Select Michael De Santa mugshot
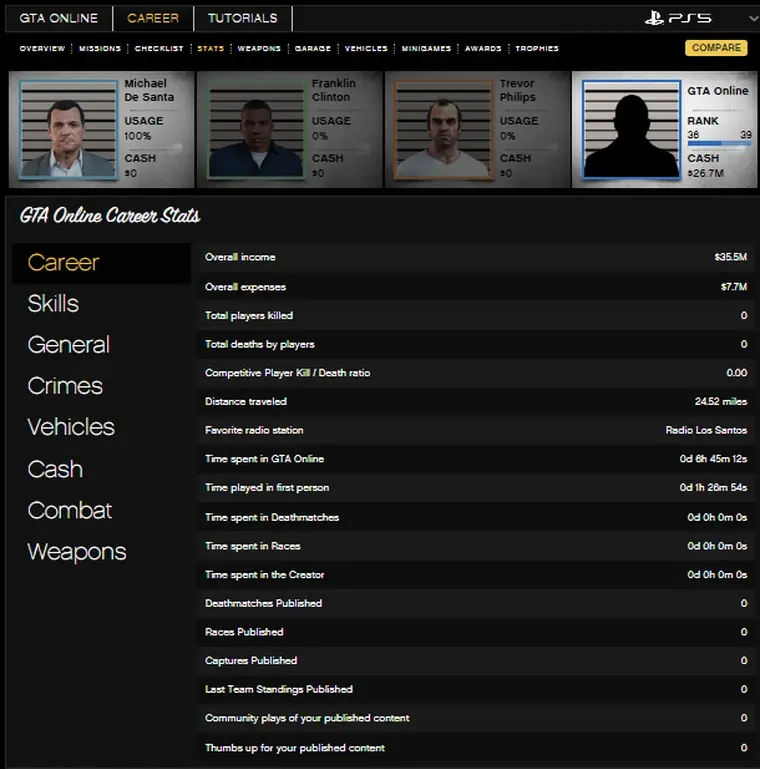The image size is (760, 769). click(68, 129)
